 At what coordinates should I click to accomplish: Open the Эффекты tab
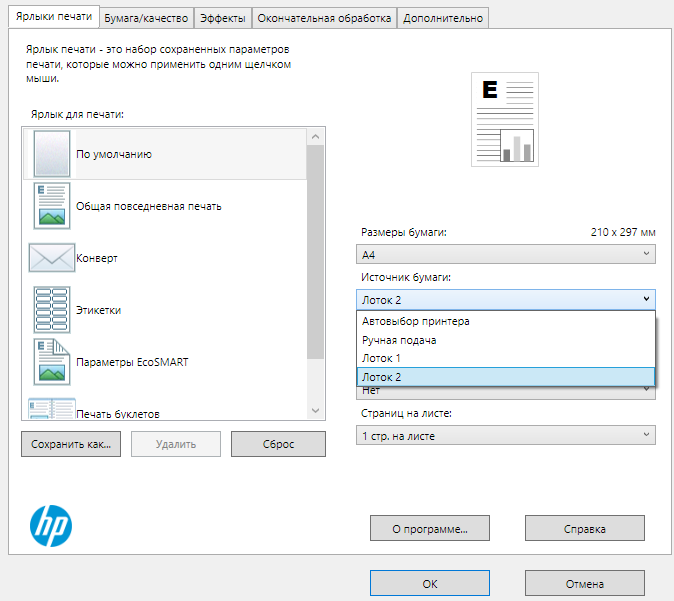coord(222,18)
